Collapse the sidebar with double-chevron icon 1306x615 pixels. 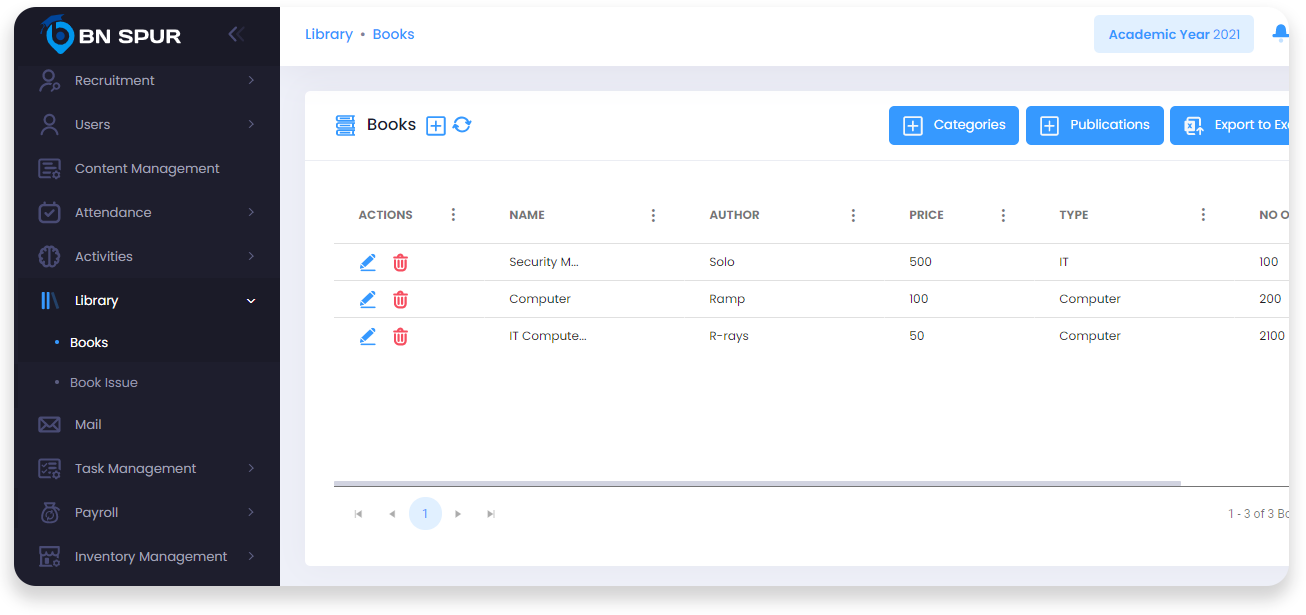(x=236, y=35)
